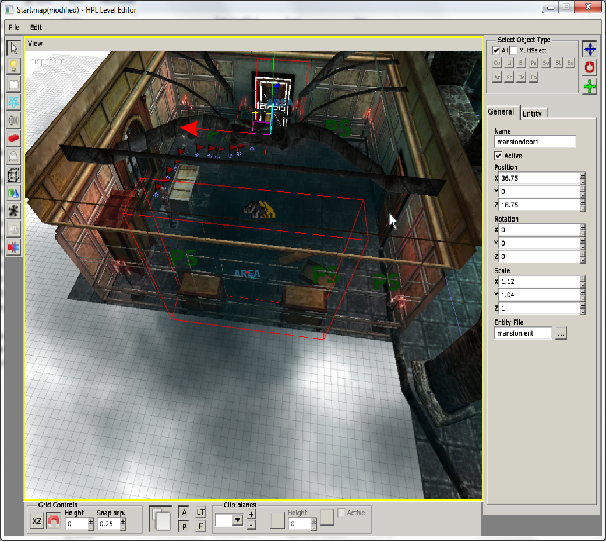
Task: Click the red rotate mode icon
Action: pyautogui.click(x=590, y=68)
